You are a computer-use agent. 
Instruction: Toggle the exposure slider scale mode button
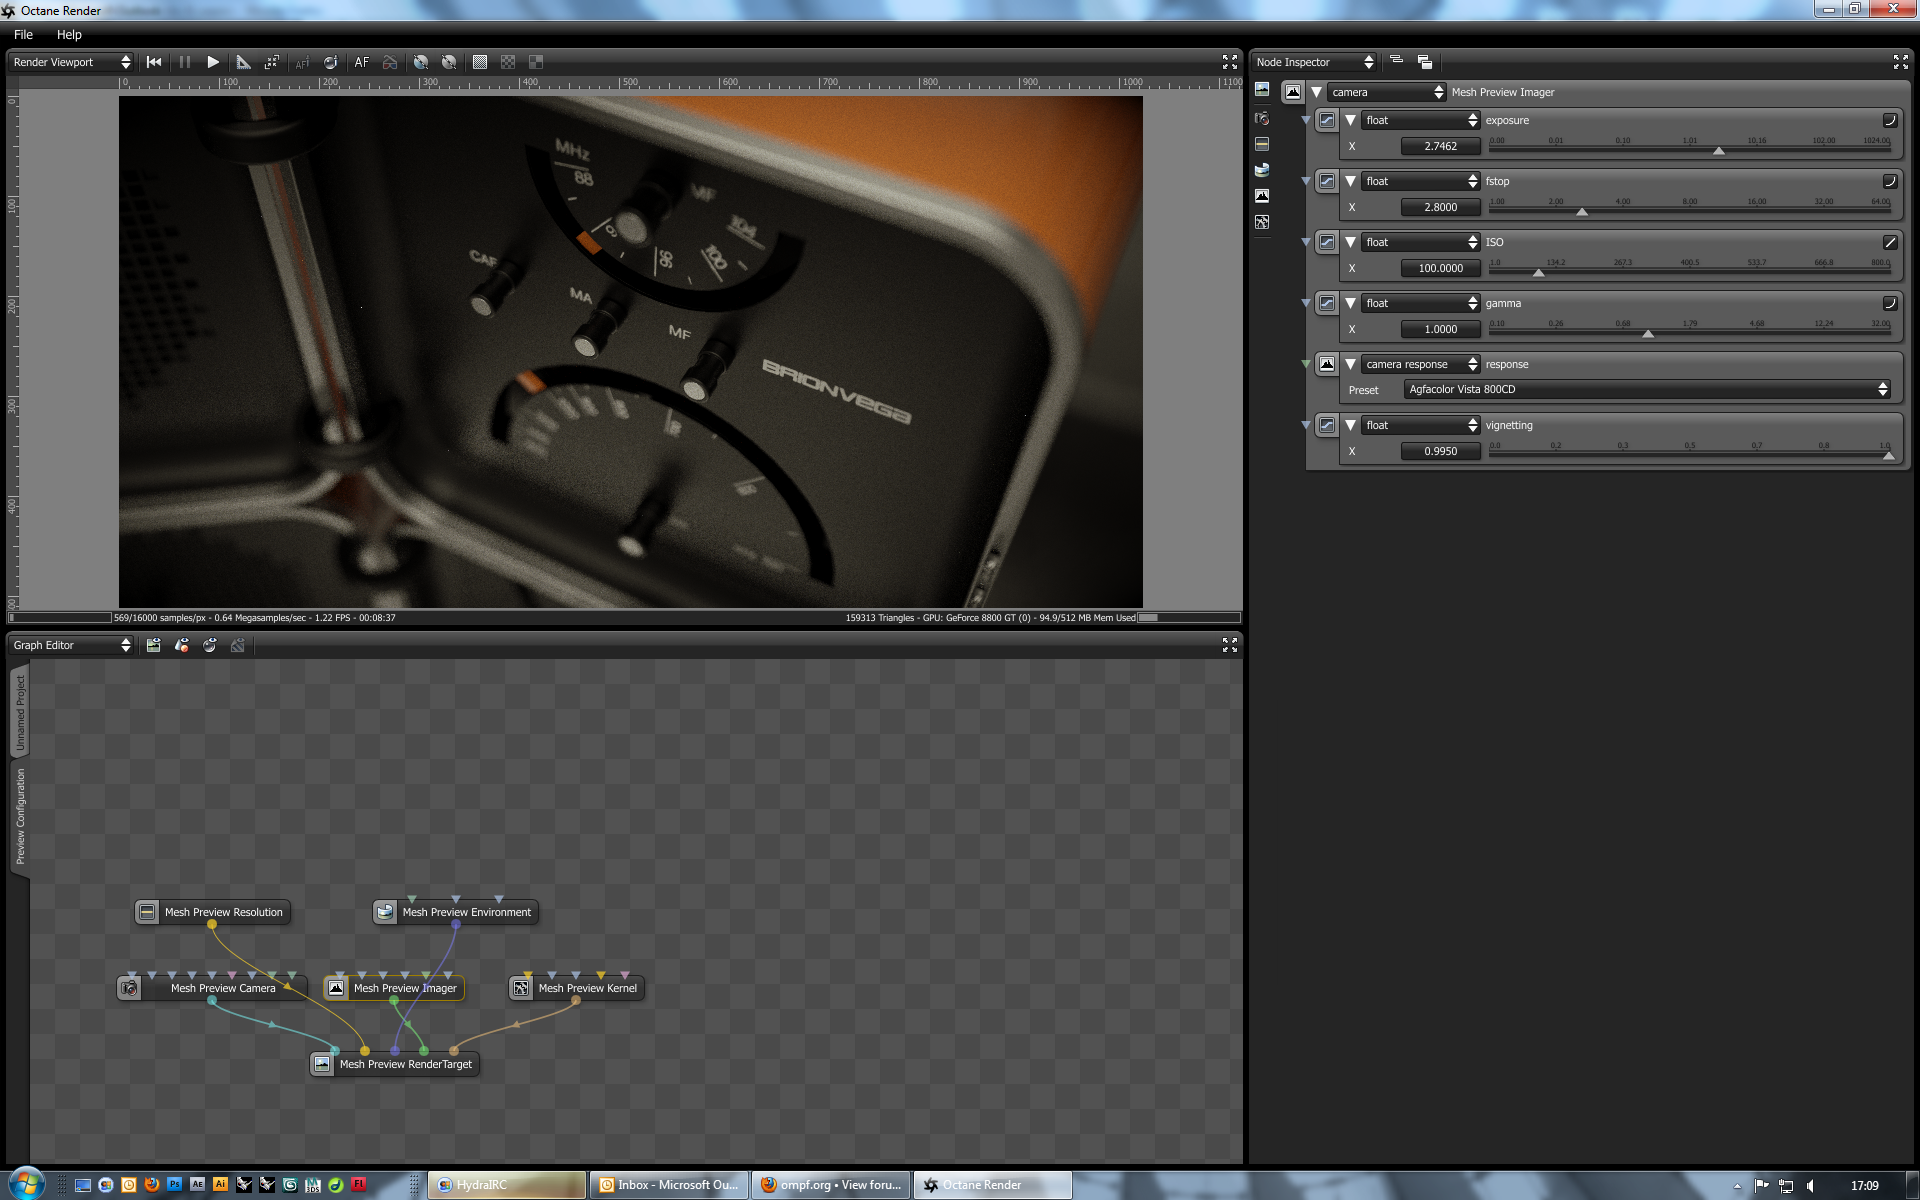pos(1890,120)
